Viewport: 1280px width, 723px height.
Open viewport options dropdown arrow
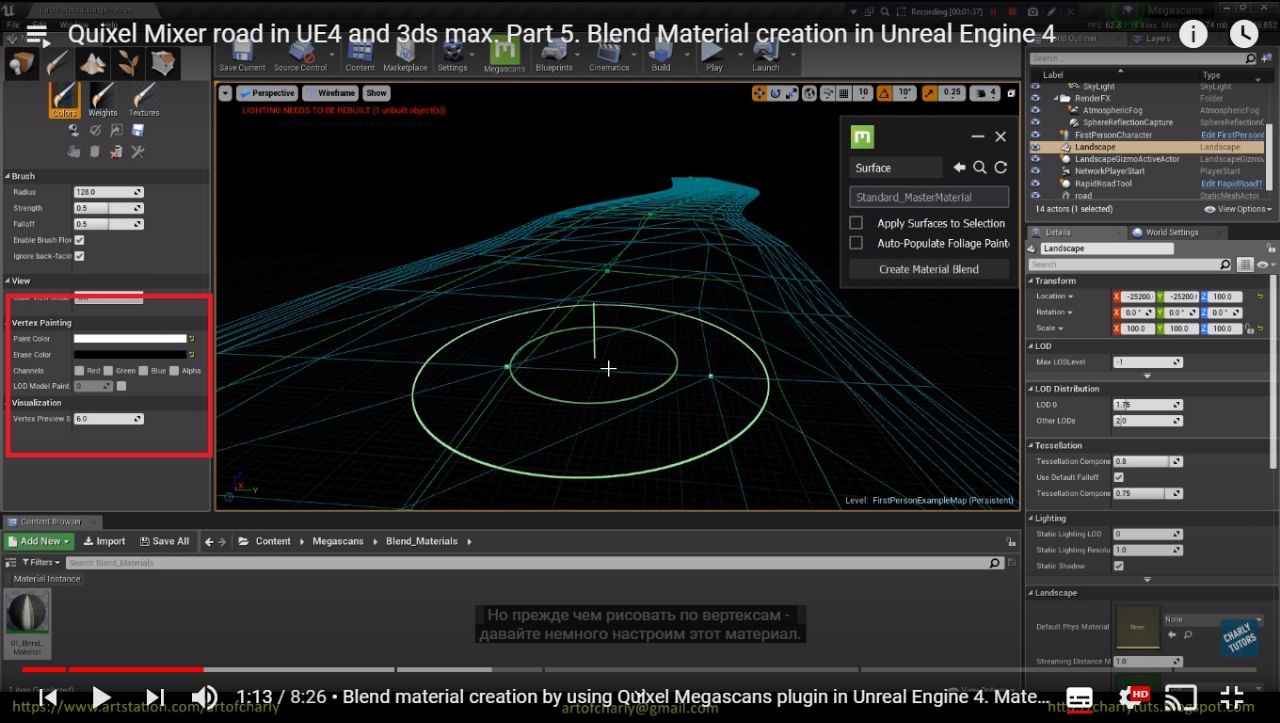click(x=225, y=93)
